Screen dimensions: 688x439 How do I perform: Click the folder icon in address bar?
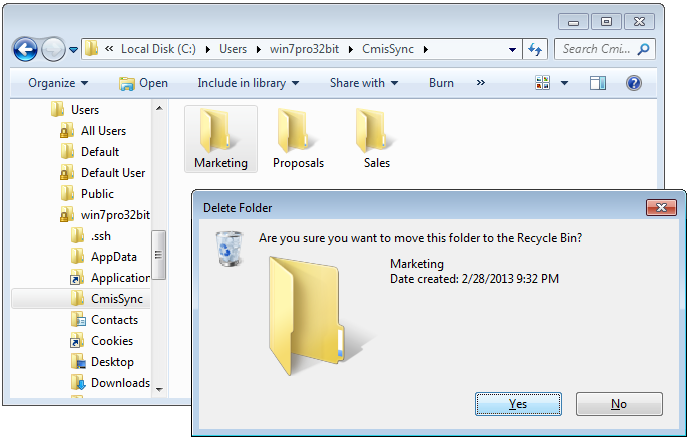pyautogui.click(x=91, y=49)
